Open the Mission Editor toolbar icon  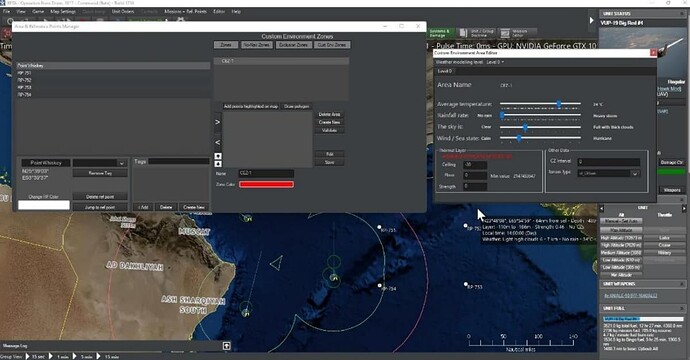518,33
